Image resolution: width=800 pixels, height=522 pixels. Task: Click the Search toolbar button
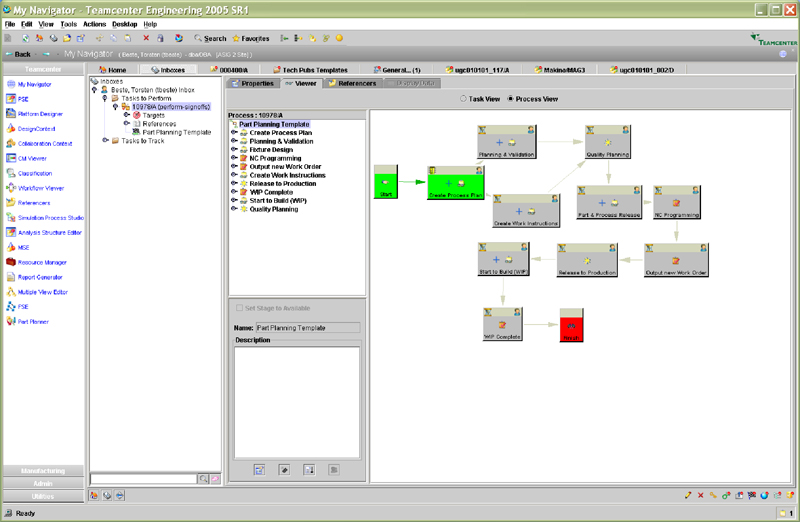(210, 38)
